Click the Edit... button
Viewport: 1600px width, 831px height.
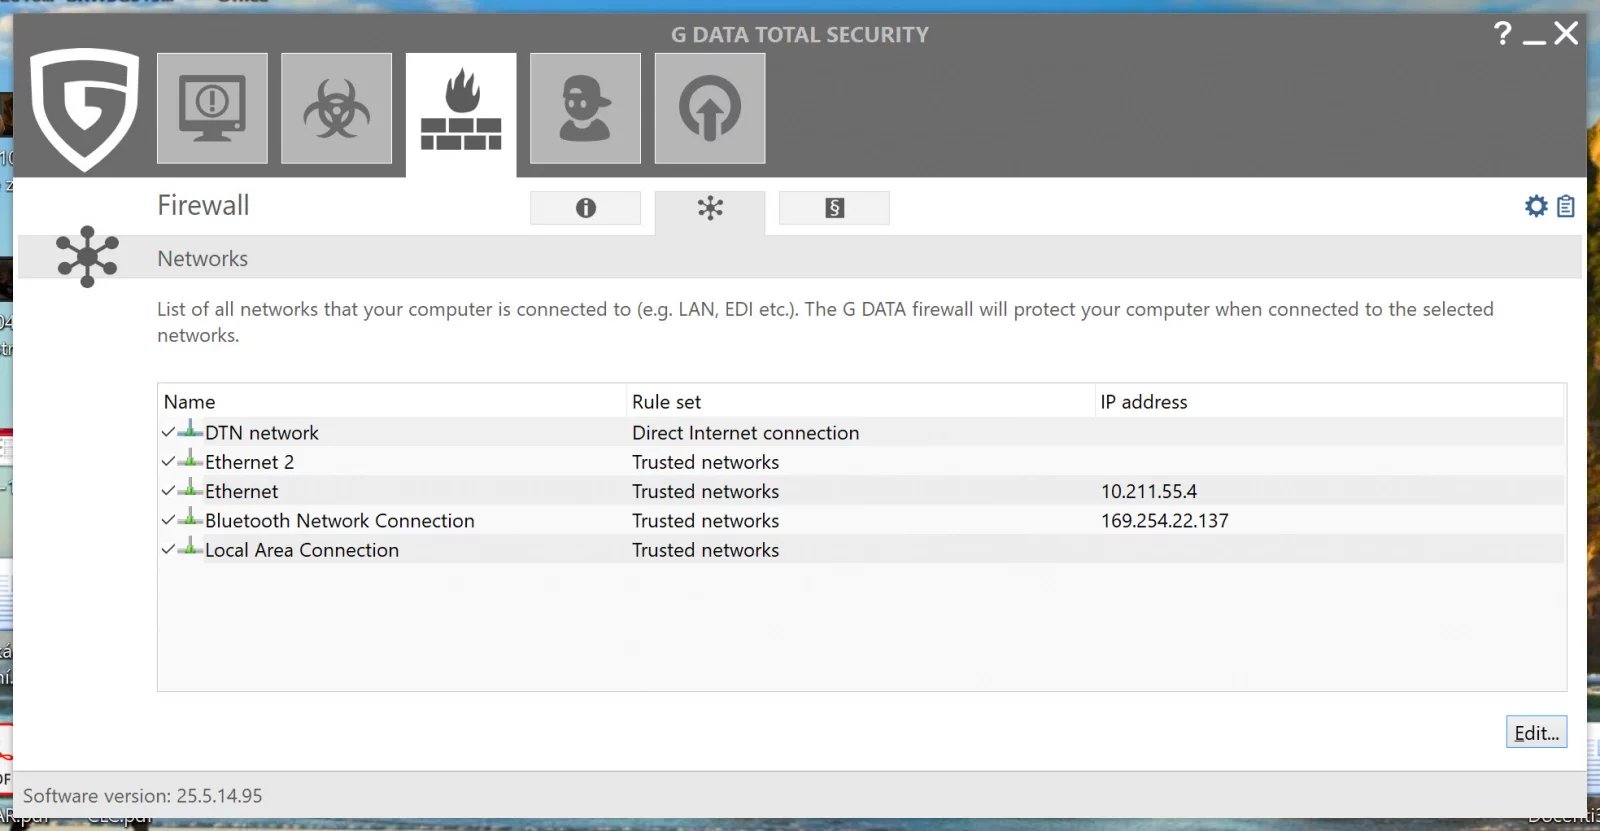[1536, 732]
